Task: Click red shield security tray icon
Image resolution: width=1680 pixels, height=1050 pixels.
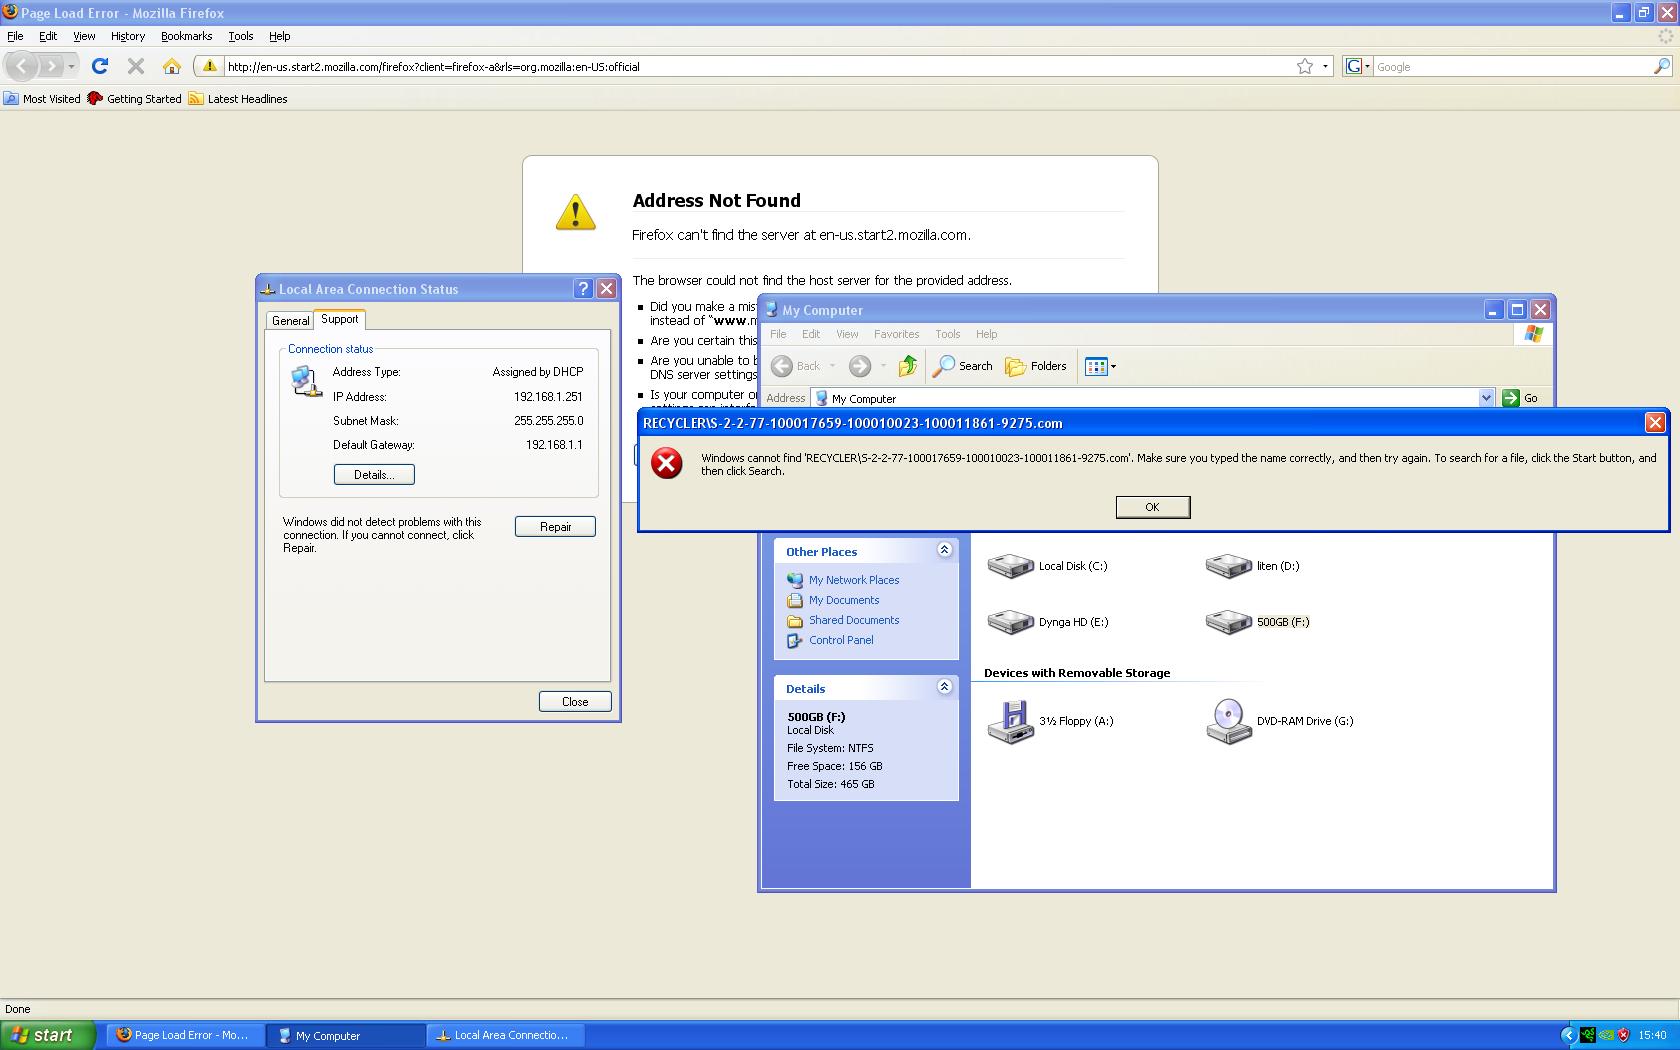Action: pos(1623,1035)
